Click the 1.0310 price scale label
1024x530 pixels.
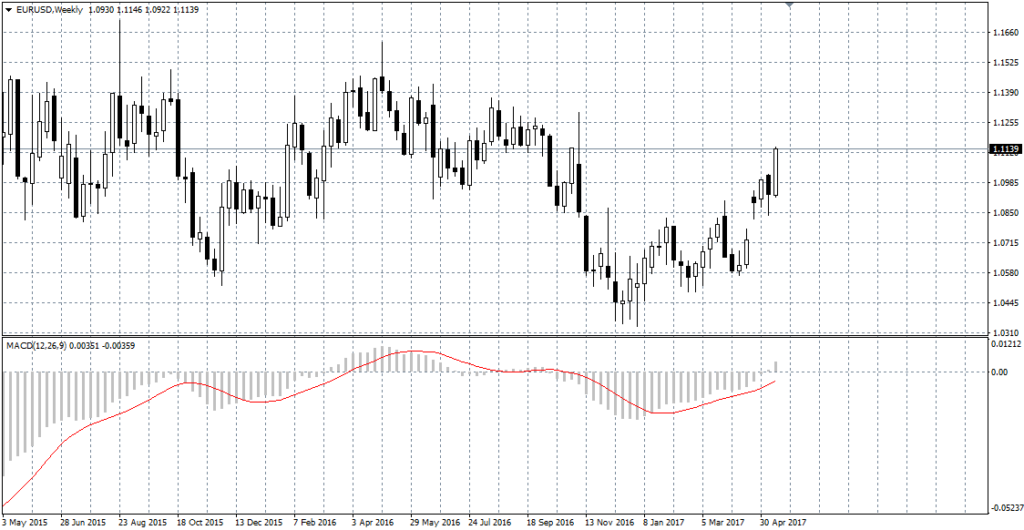(1003, 332)
